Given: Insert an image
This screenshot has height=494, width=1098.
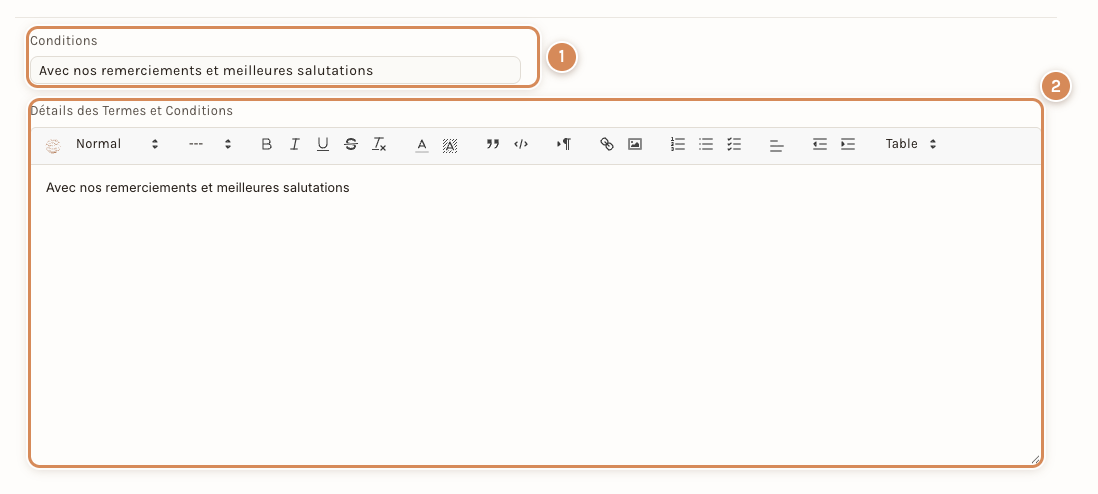Looking at the screenshot, I should (634, 144).
